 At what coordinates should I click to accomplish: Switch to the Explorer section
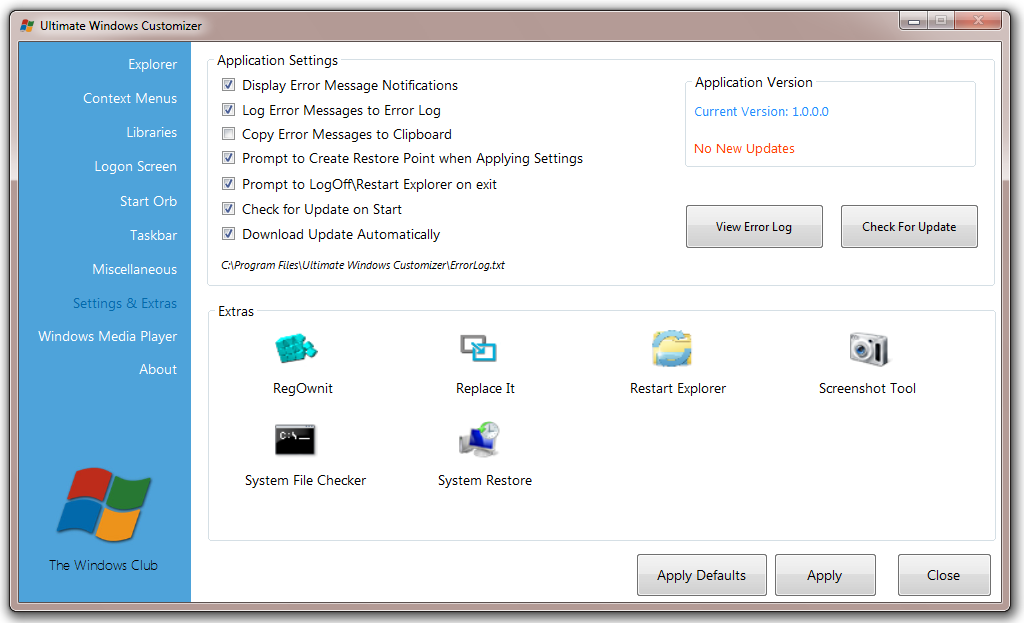tap(152, 64)
